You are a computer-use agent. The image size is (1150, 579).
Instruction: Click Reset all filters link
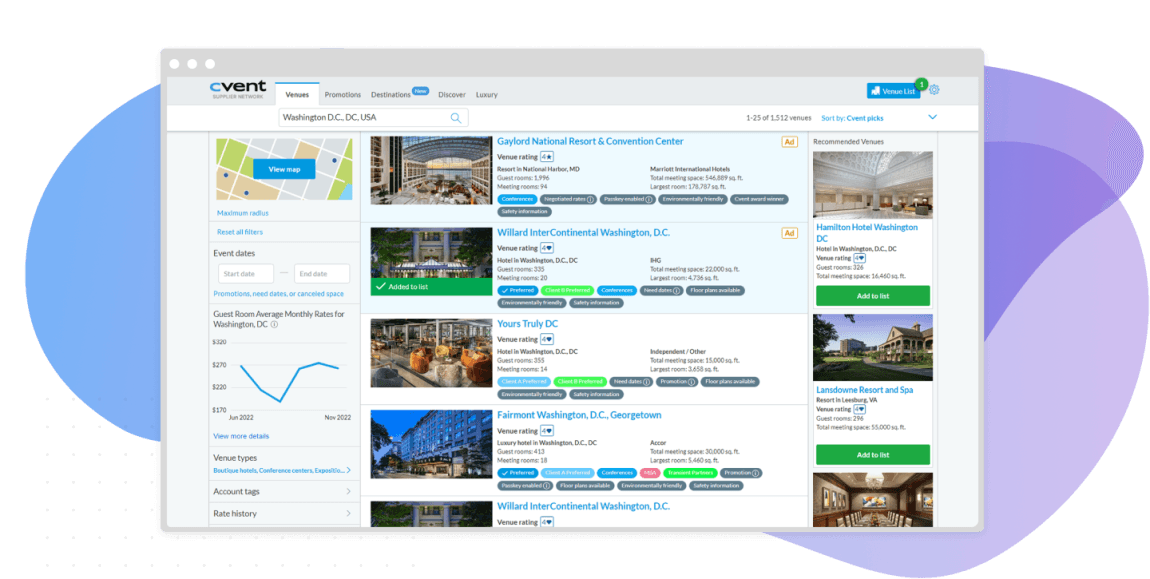(240, 232)
